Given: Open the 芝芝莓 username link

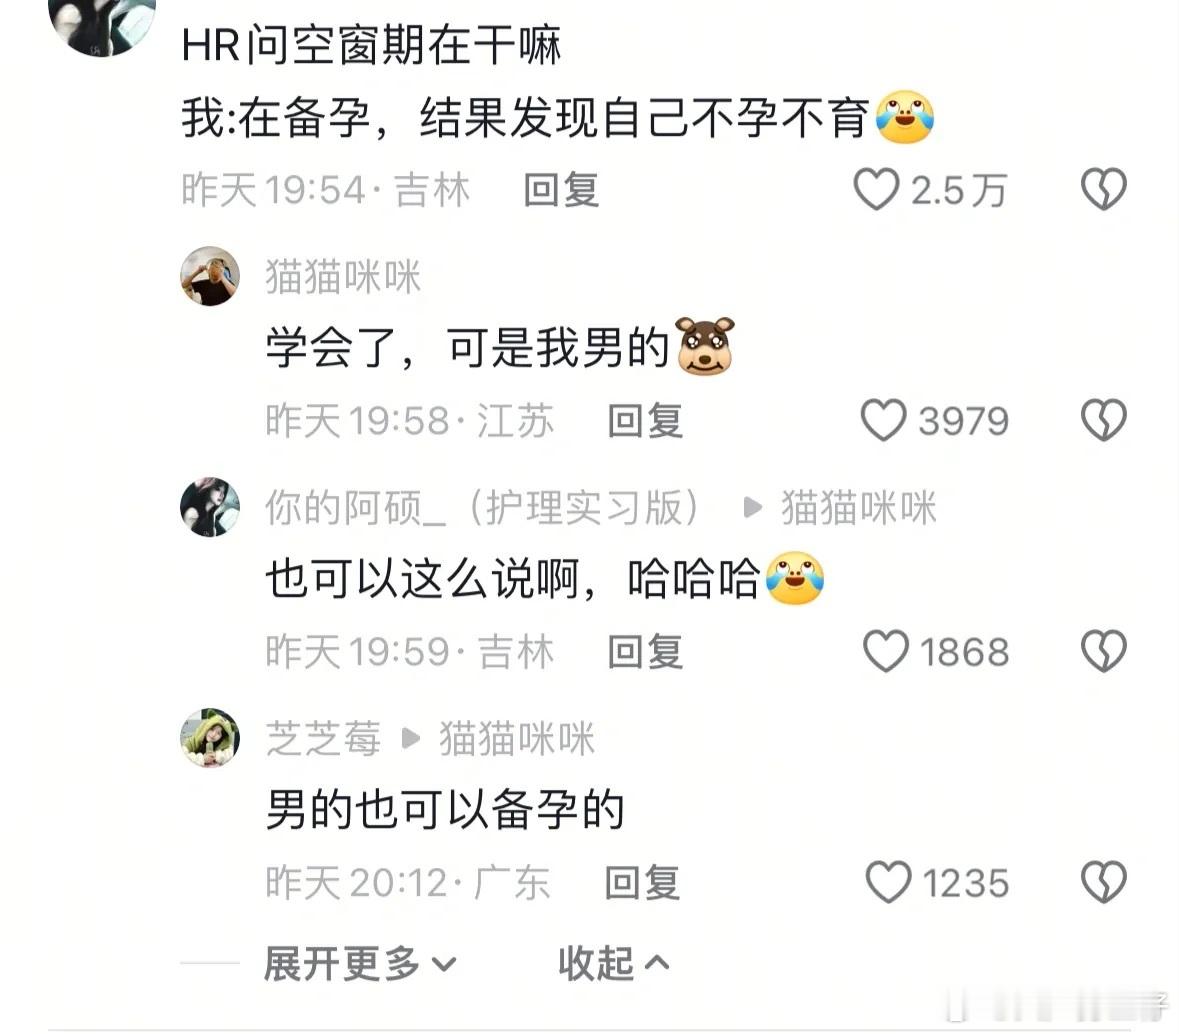Looking at the screenshot, I should [x=323, y=738].
